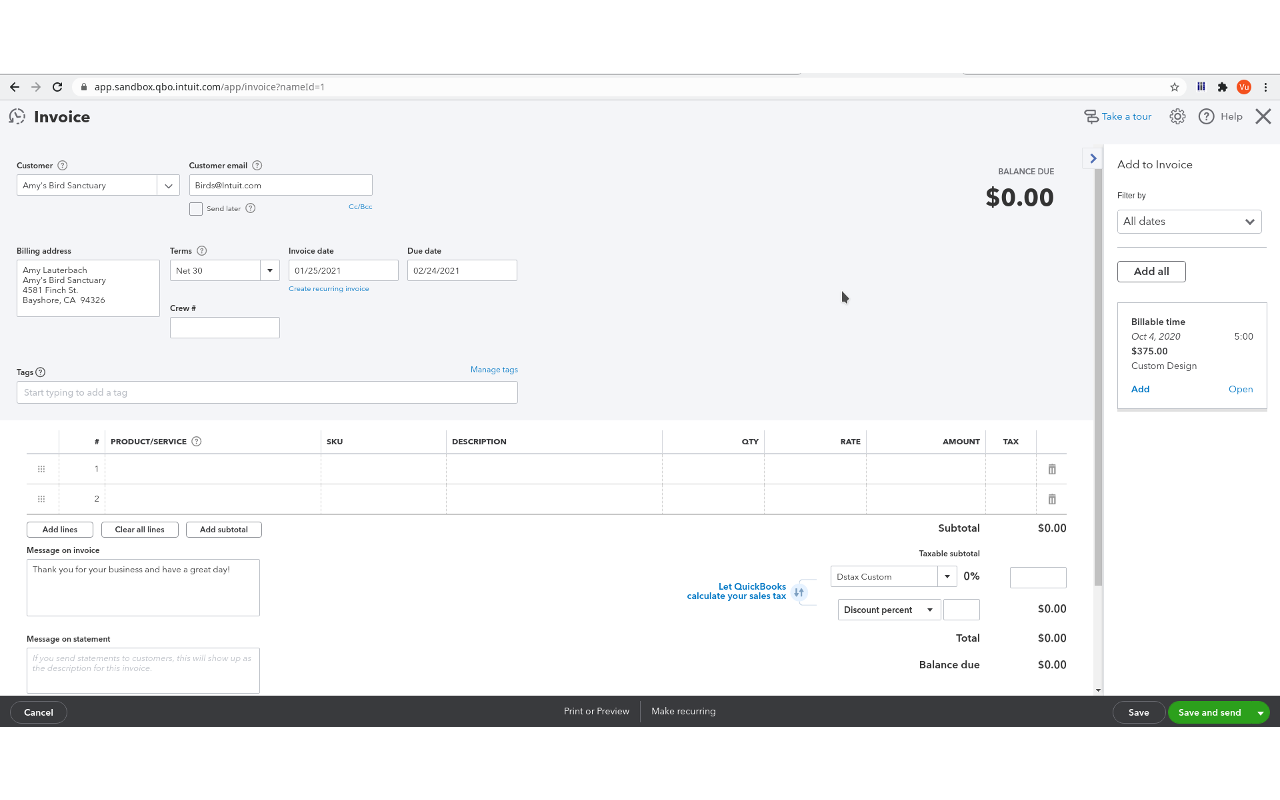Enable the Send later checkbox
This screenshot has height=800, width=1280.
click(196, 208)
